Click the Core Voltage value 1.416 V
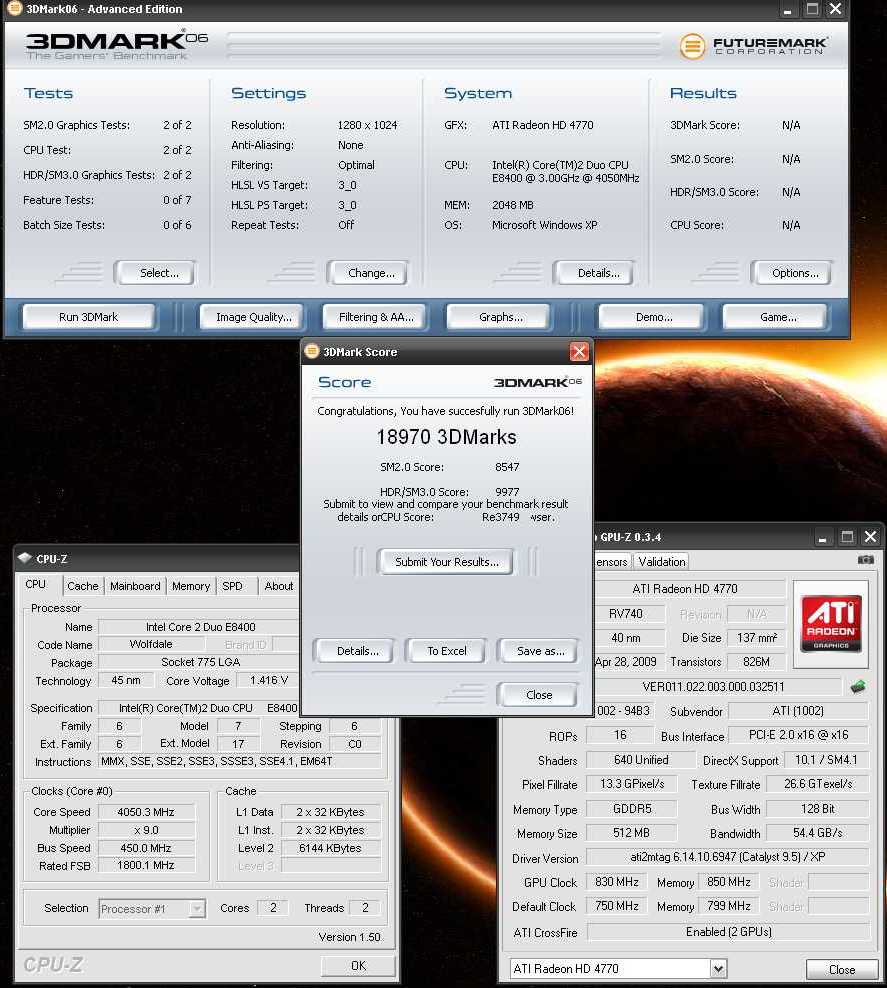 point(267,681)
